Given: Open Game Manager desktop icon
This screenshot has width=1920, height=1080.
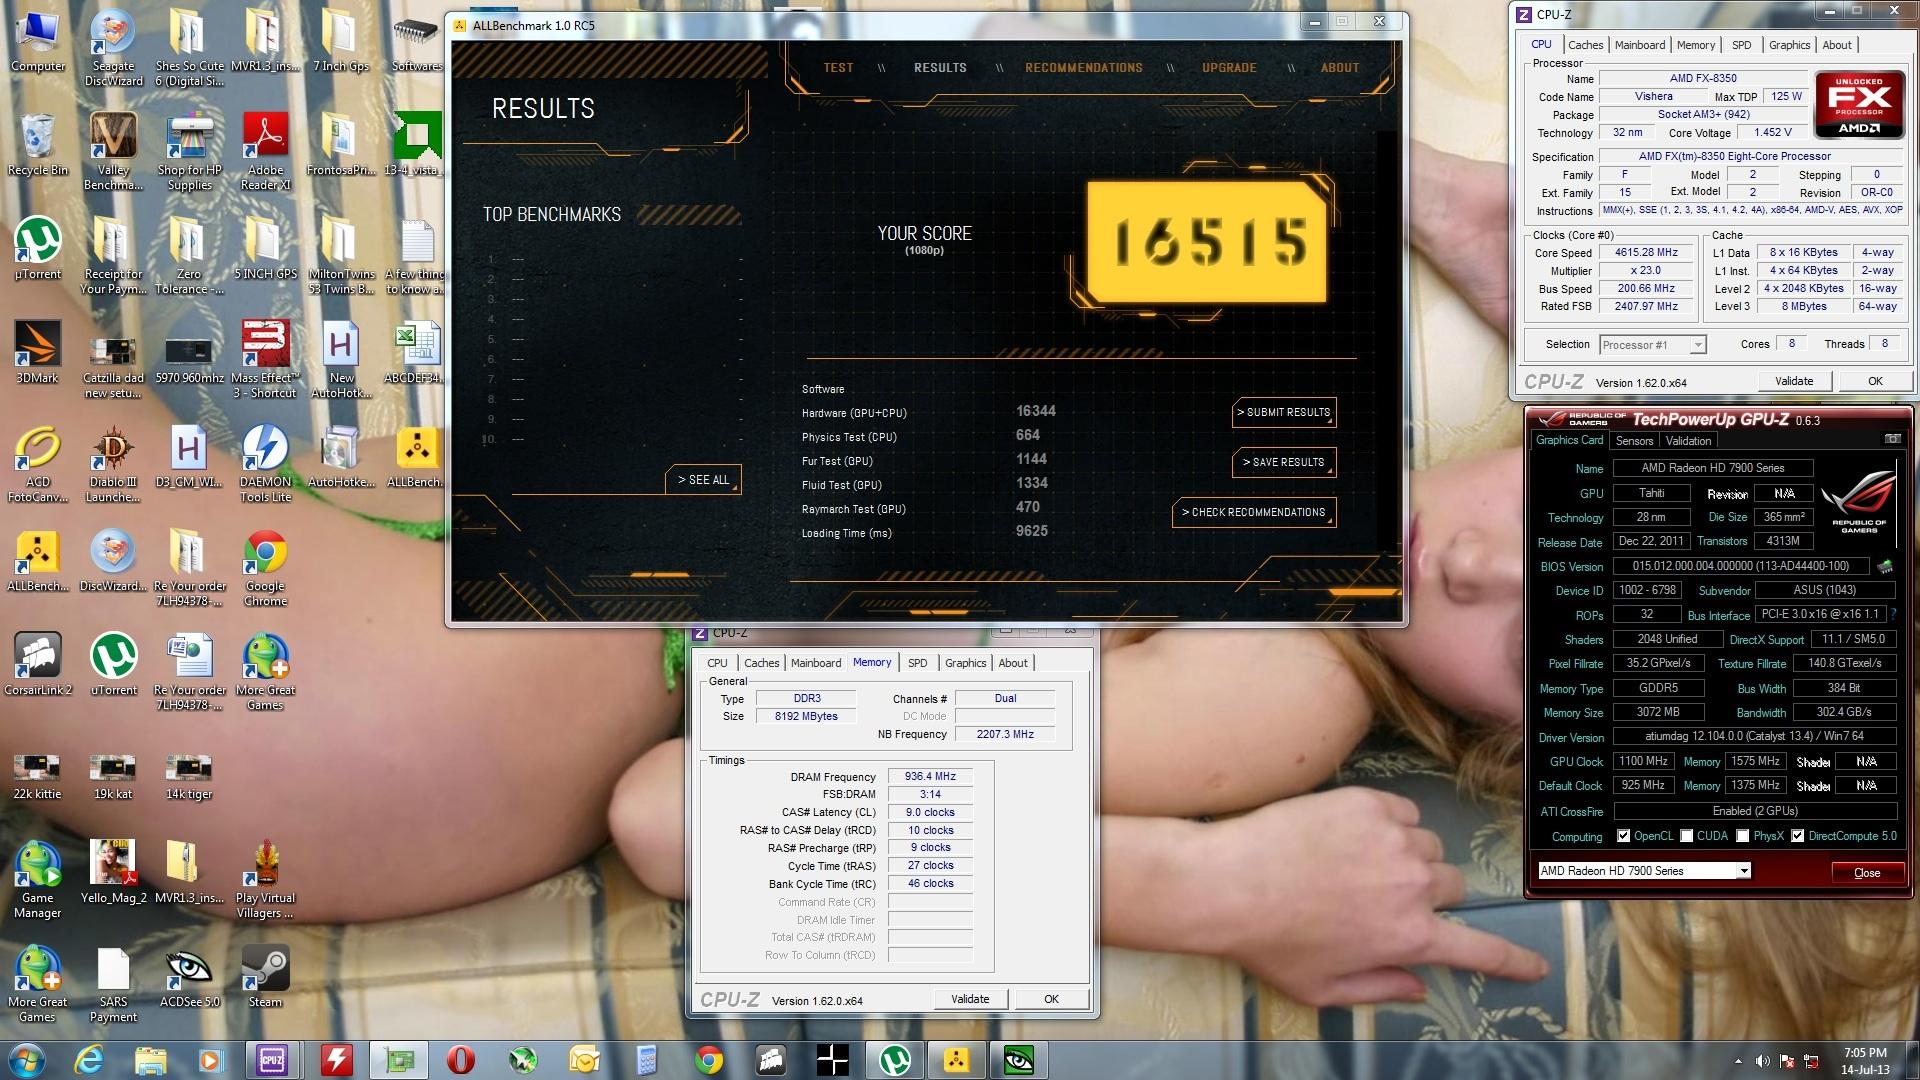Looking at the screenshot, I should point(38,880).
